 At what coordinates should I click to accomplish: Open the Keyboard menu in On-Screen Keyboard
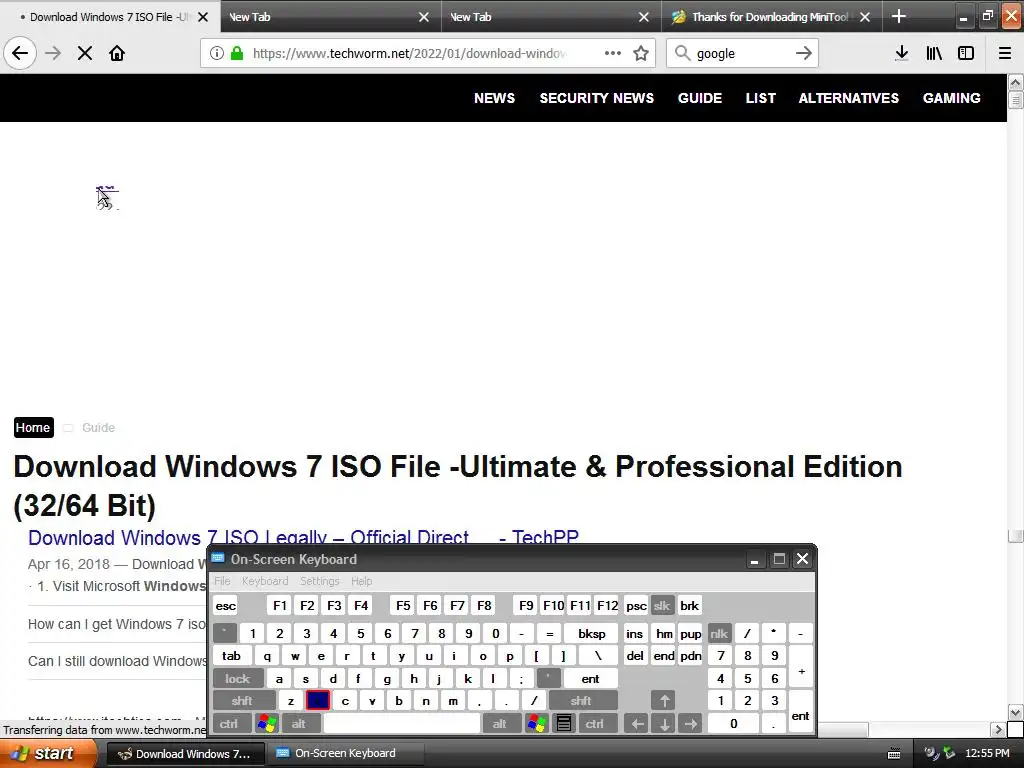[264, 581]
